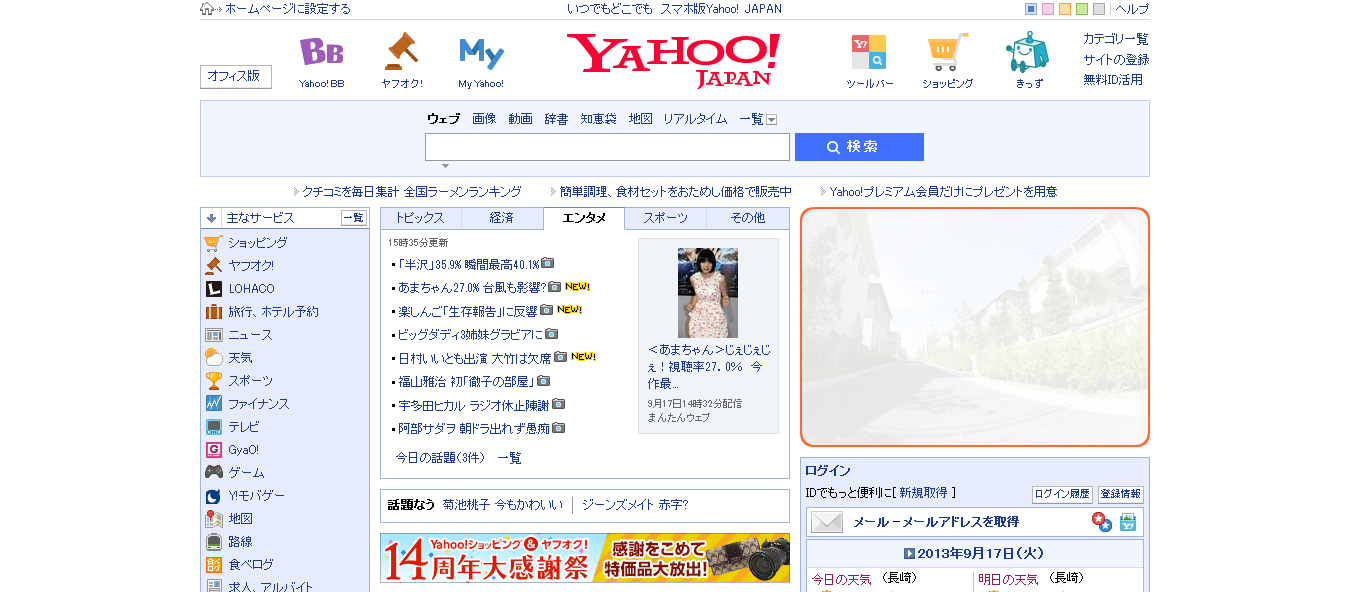
Task: Open the Yahoo! BB icon
Action: point(321,52)
